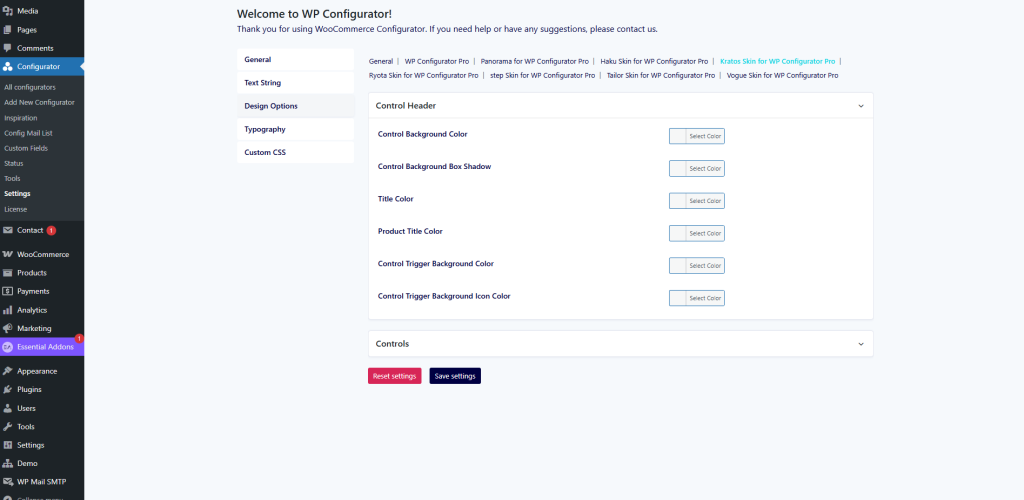Click the Essential Addons EA icon

click(x=8, y=347)
